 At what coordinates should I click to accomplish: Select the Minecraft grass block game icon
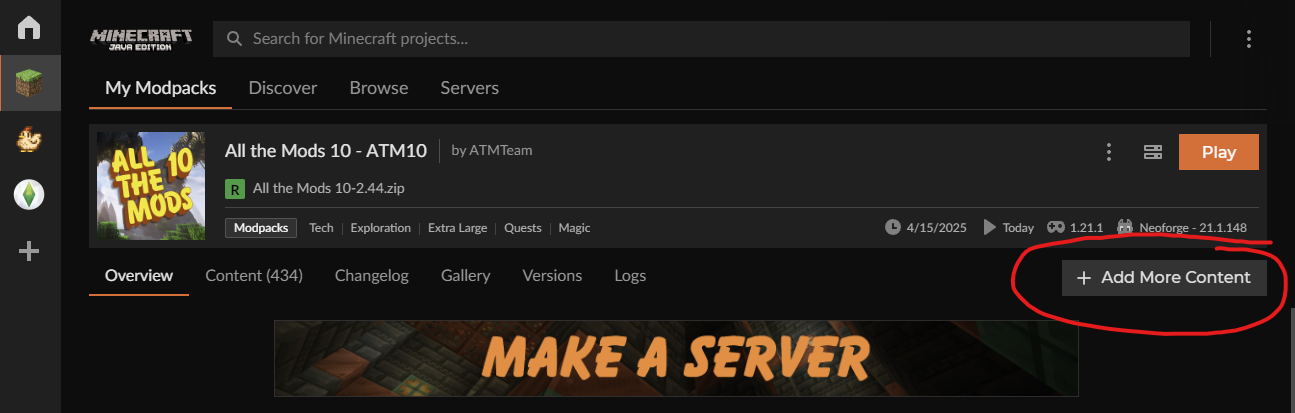(29, 83)
